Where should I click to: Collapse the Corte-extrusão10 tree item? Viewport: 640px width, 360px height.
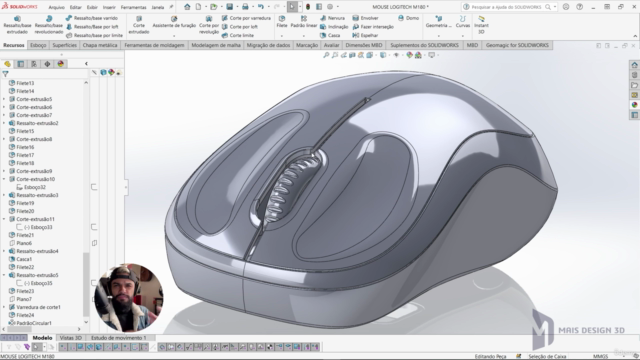coord(4,179)
